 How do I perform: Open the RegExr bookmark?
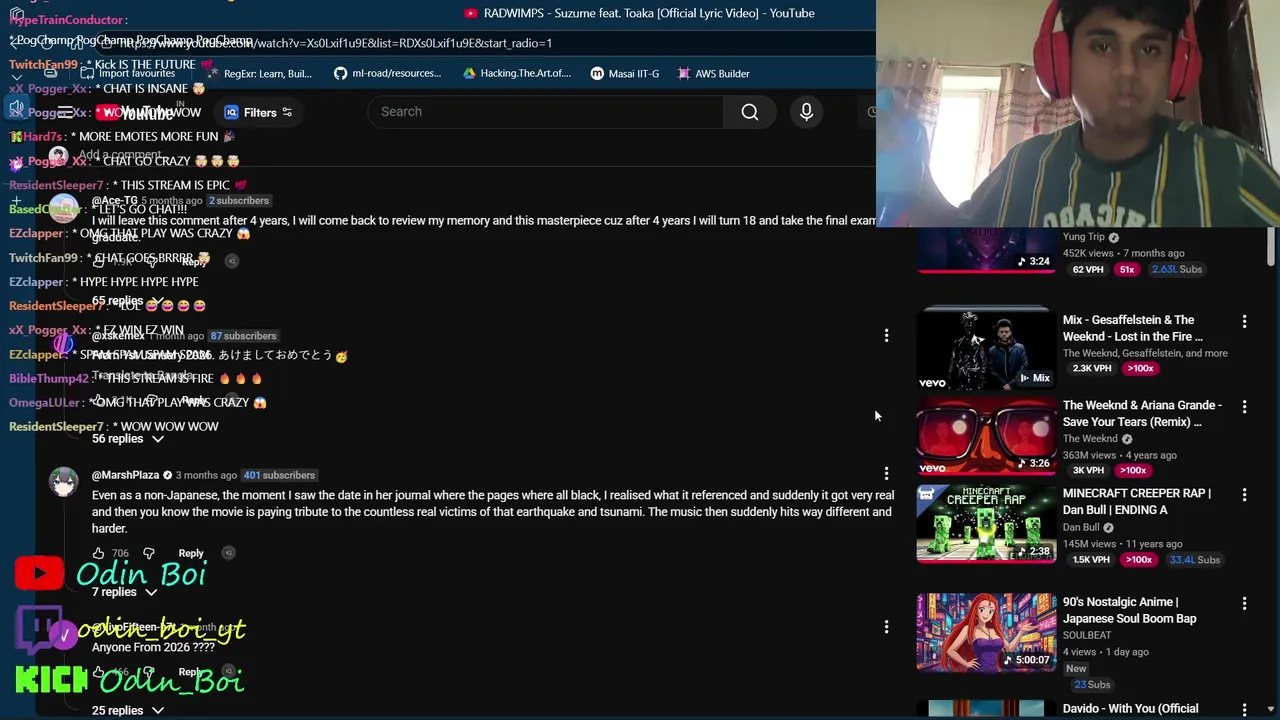258,73
